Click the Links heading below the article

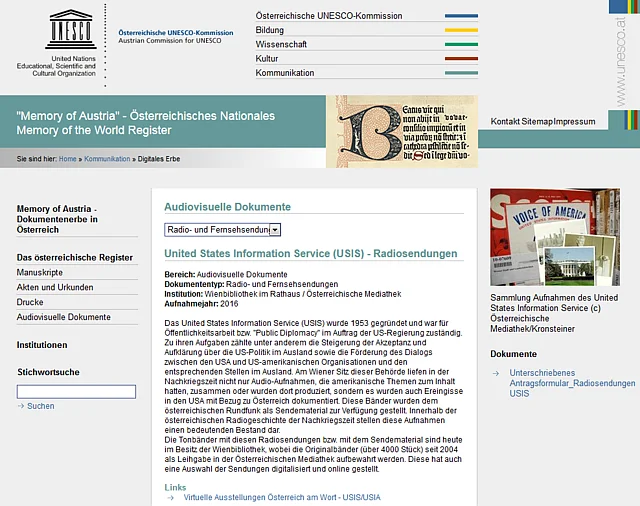point(175,488)
